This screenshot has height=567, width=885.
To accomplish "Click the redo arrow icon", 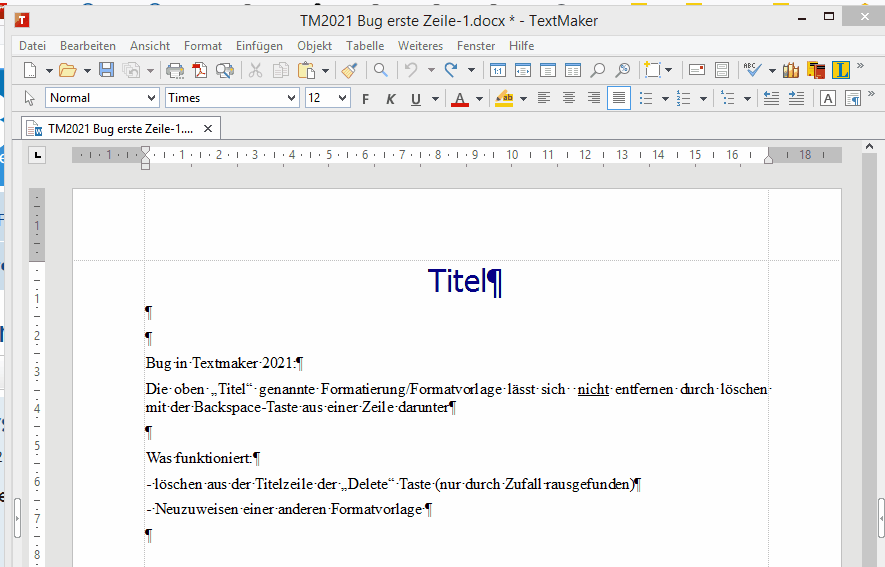I will click(x=451, y=70).
